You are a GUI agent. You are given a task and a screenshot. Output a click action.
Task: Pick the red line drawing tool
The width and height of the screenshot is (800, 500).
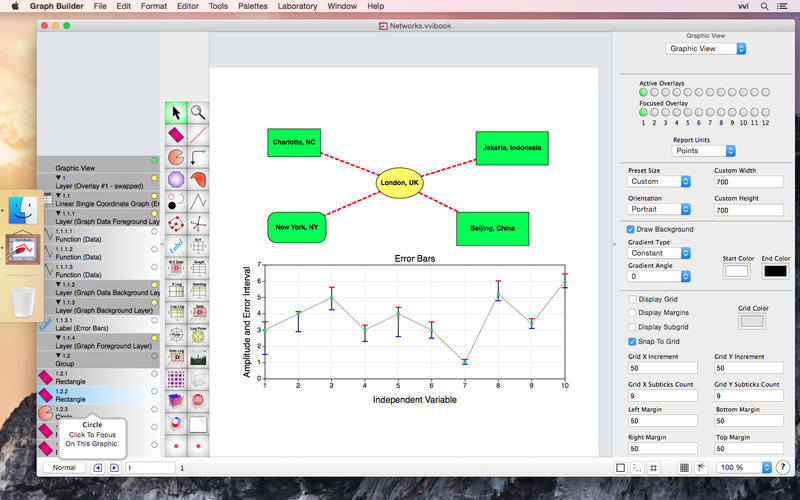click(198, 134)
